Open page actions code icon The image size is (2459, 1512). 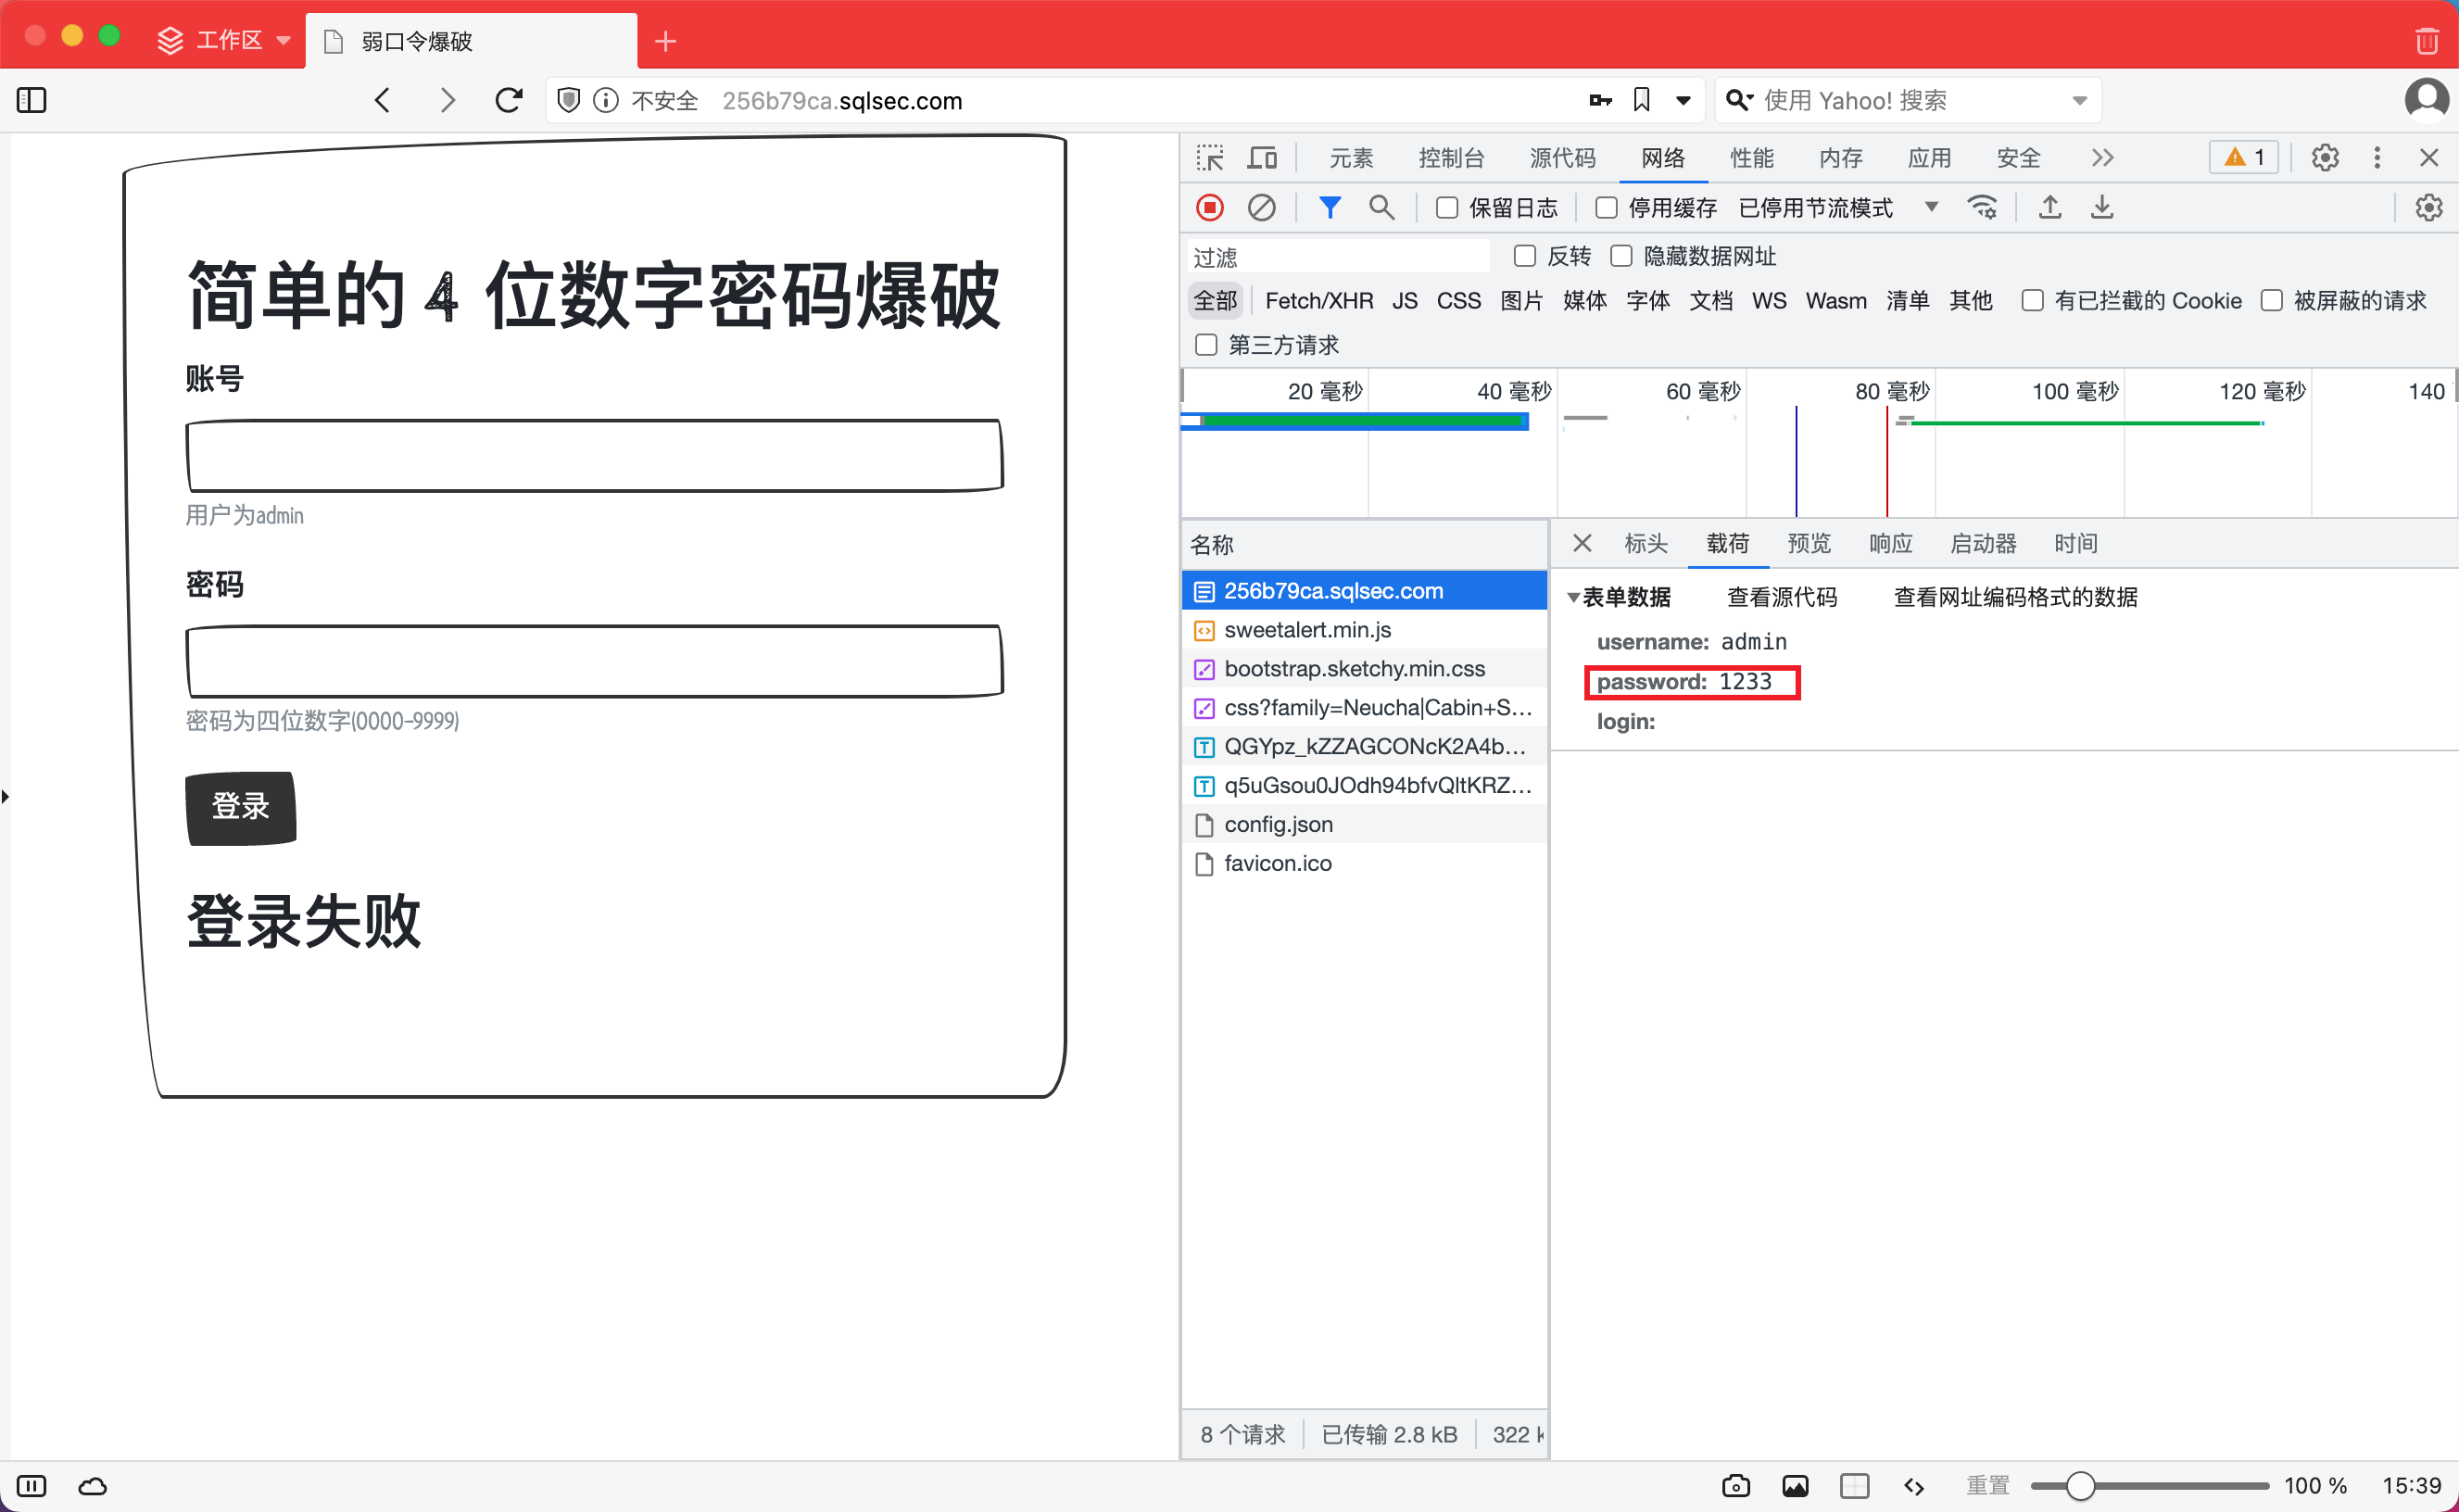tap(1914, 1486)
